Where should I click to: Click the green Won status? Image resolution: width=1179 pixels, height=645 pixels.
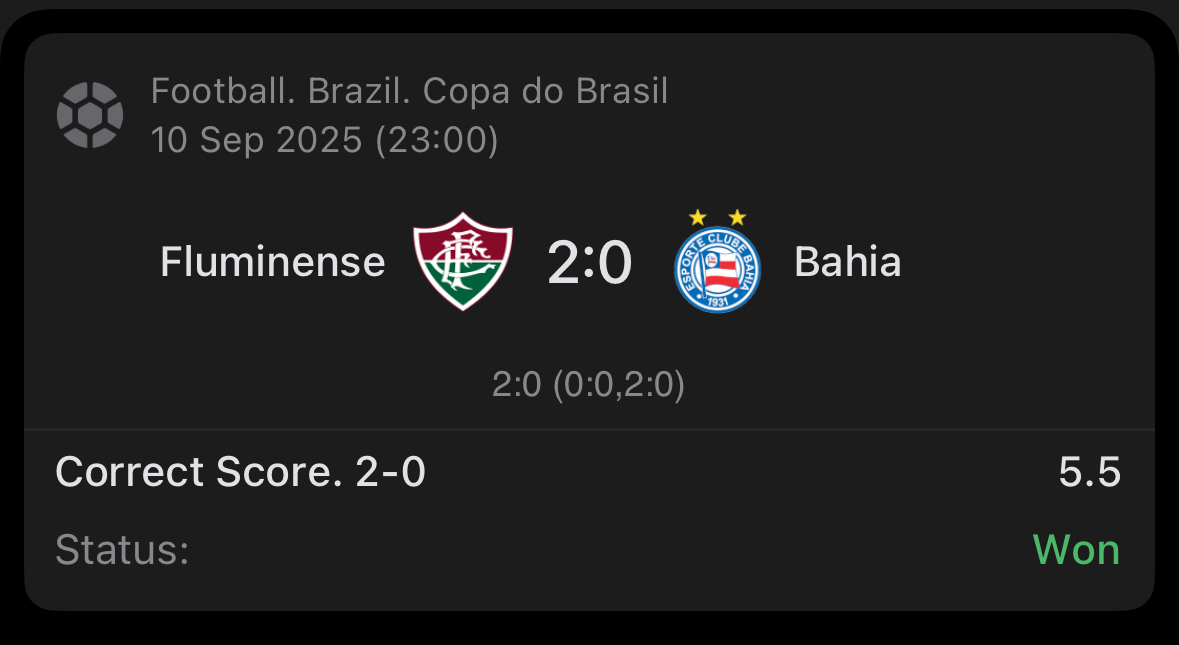(x=1076, y=550)
